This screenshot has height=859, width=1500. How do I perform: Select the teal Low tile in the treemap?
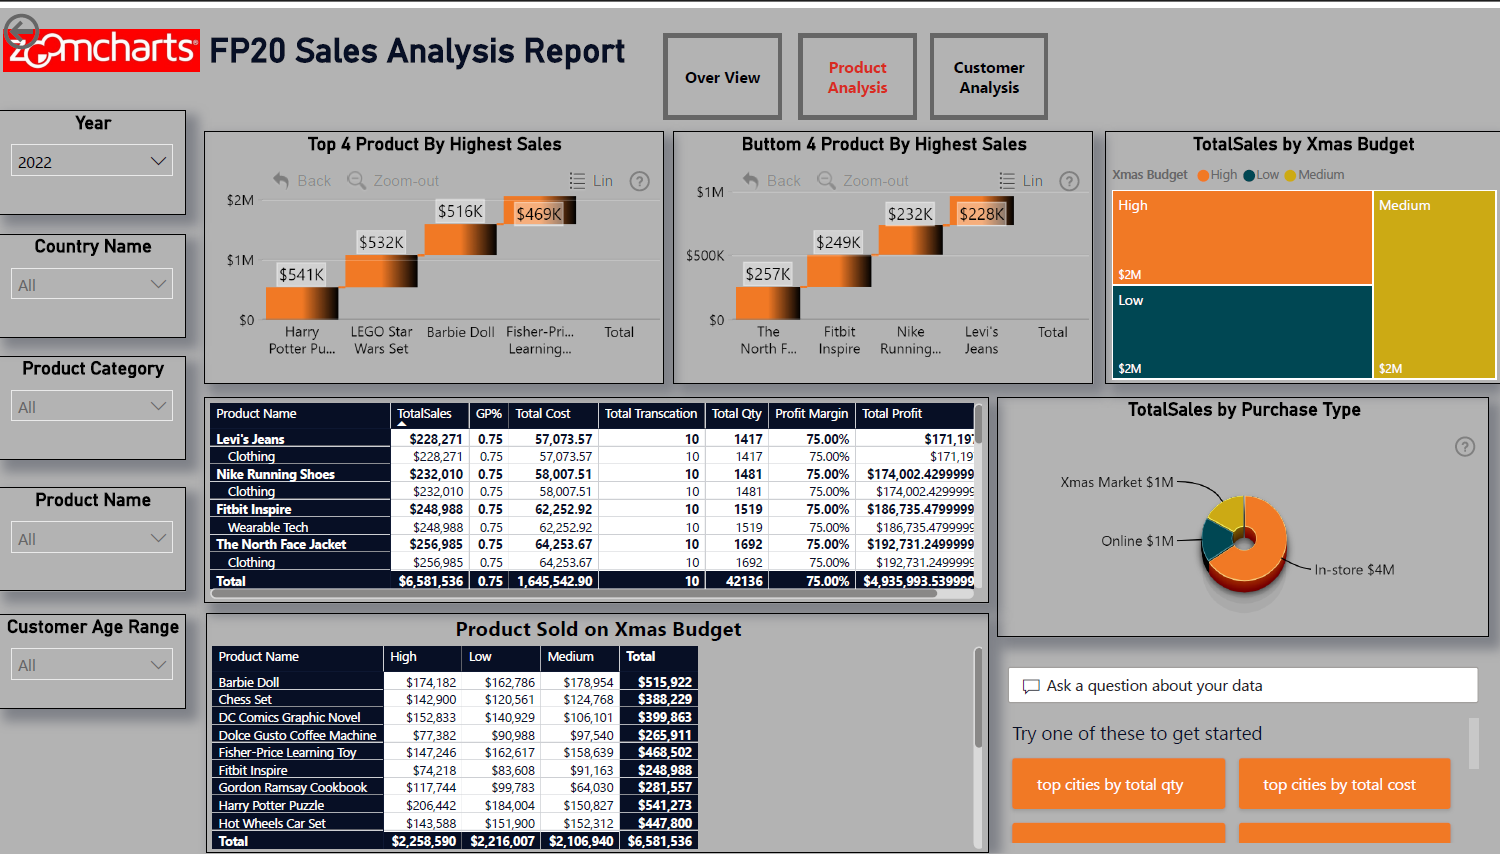pos(1241,332)
